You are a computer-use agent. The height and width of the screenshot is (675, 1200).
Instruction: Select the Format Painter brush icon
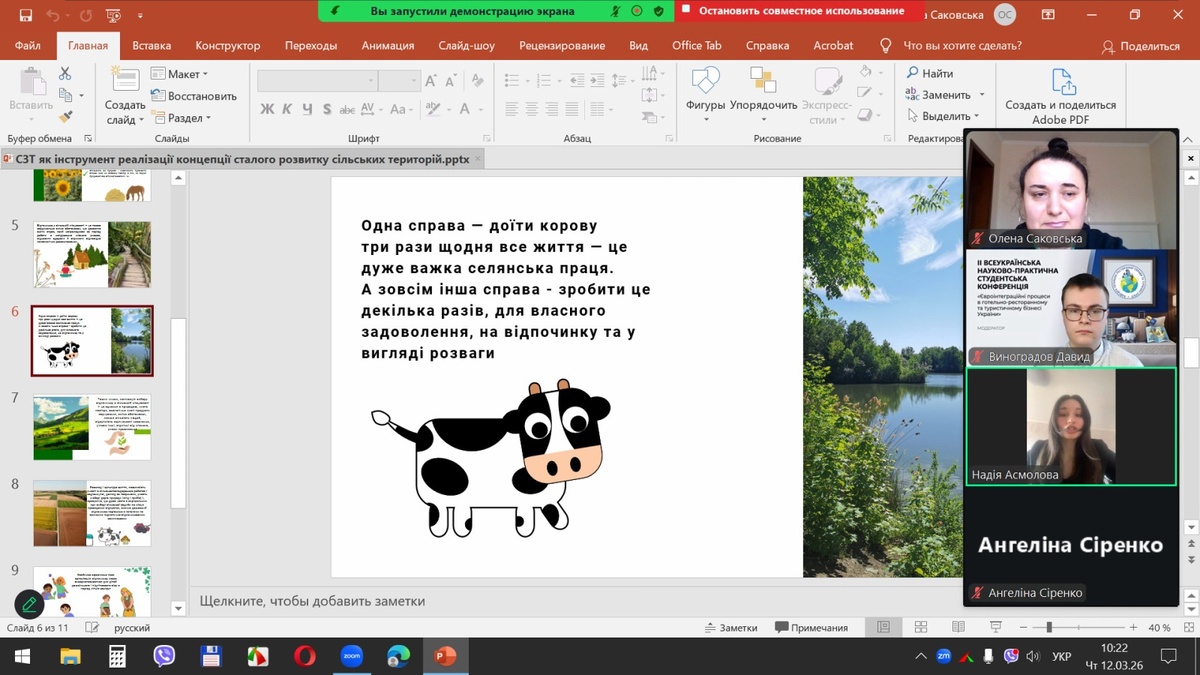(x=65, y=117)
